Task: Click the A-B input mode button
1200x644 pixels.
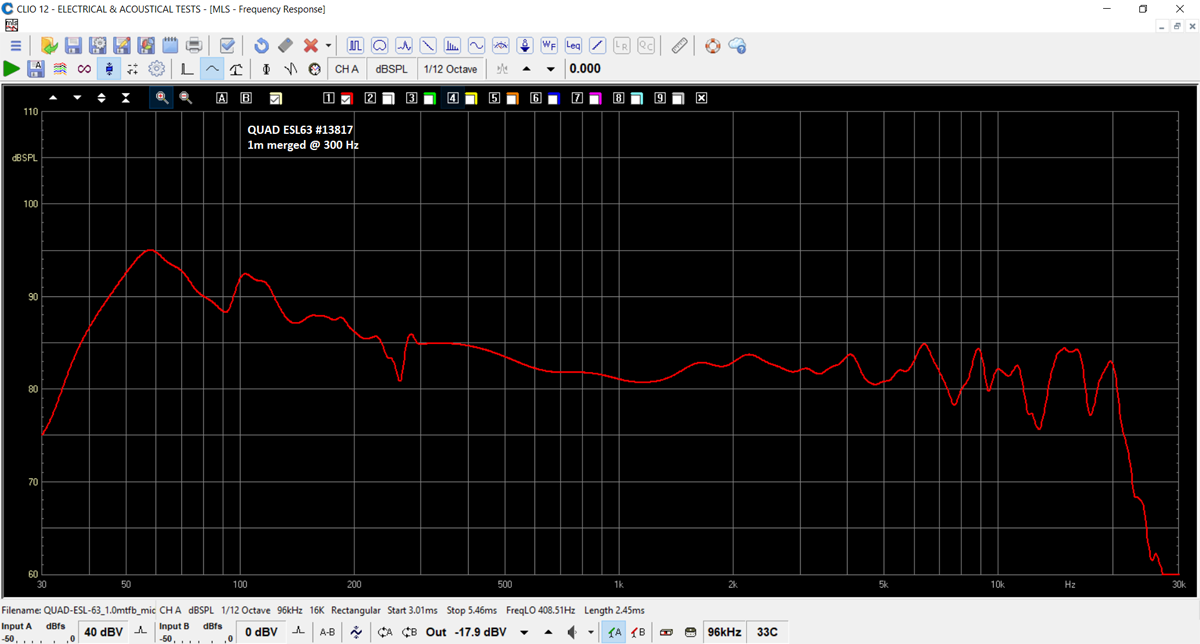Action: pos(327,632)
